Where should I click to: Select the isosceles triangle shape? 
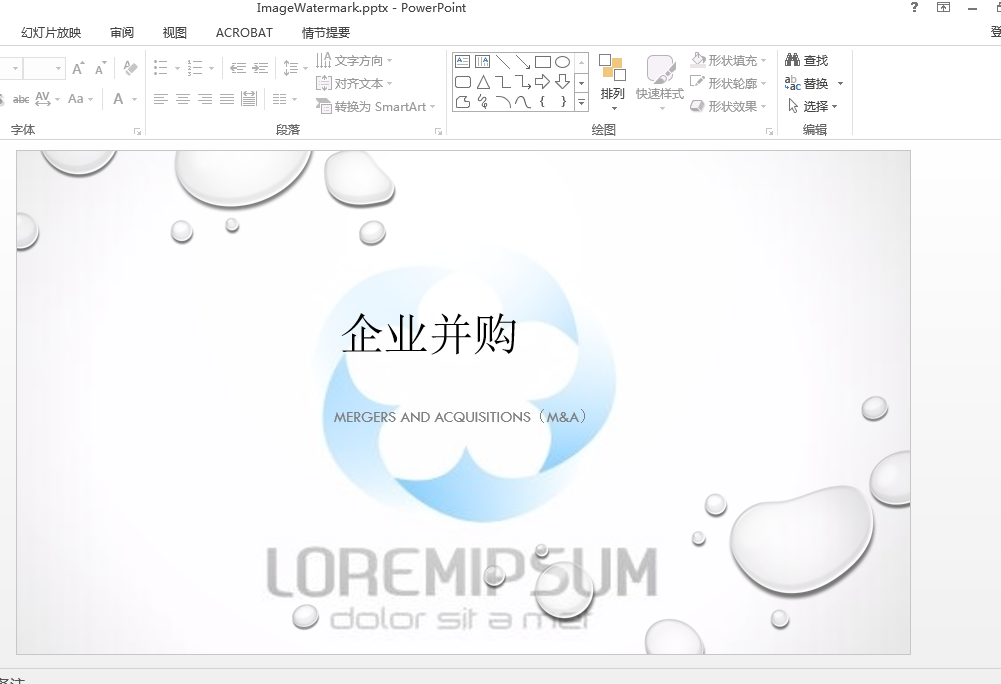click(x=483, y=82)
